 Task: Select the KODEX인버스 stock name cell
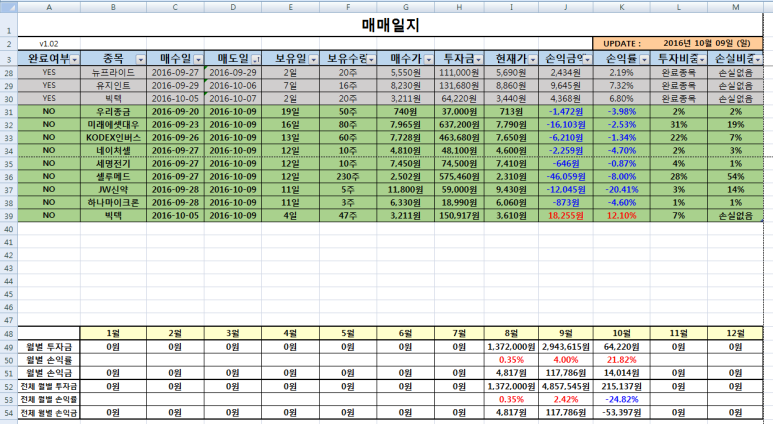click(113, 138)
